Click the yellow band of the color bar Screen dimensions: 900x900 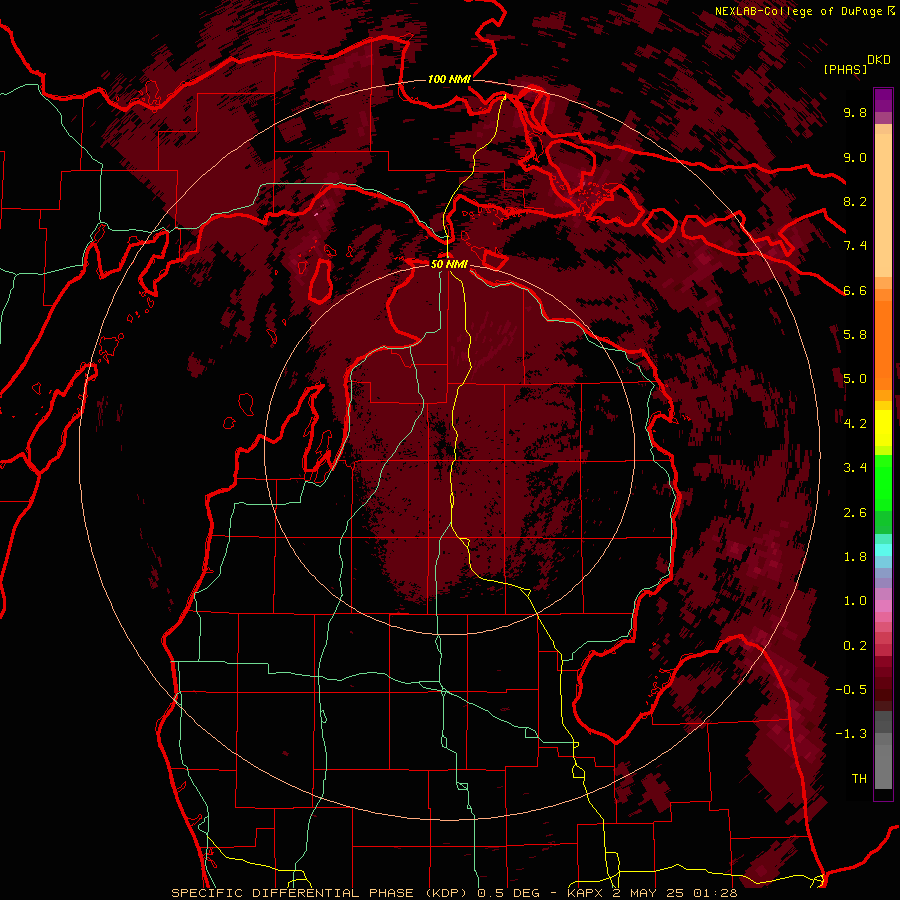point(883,428)
